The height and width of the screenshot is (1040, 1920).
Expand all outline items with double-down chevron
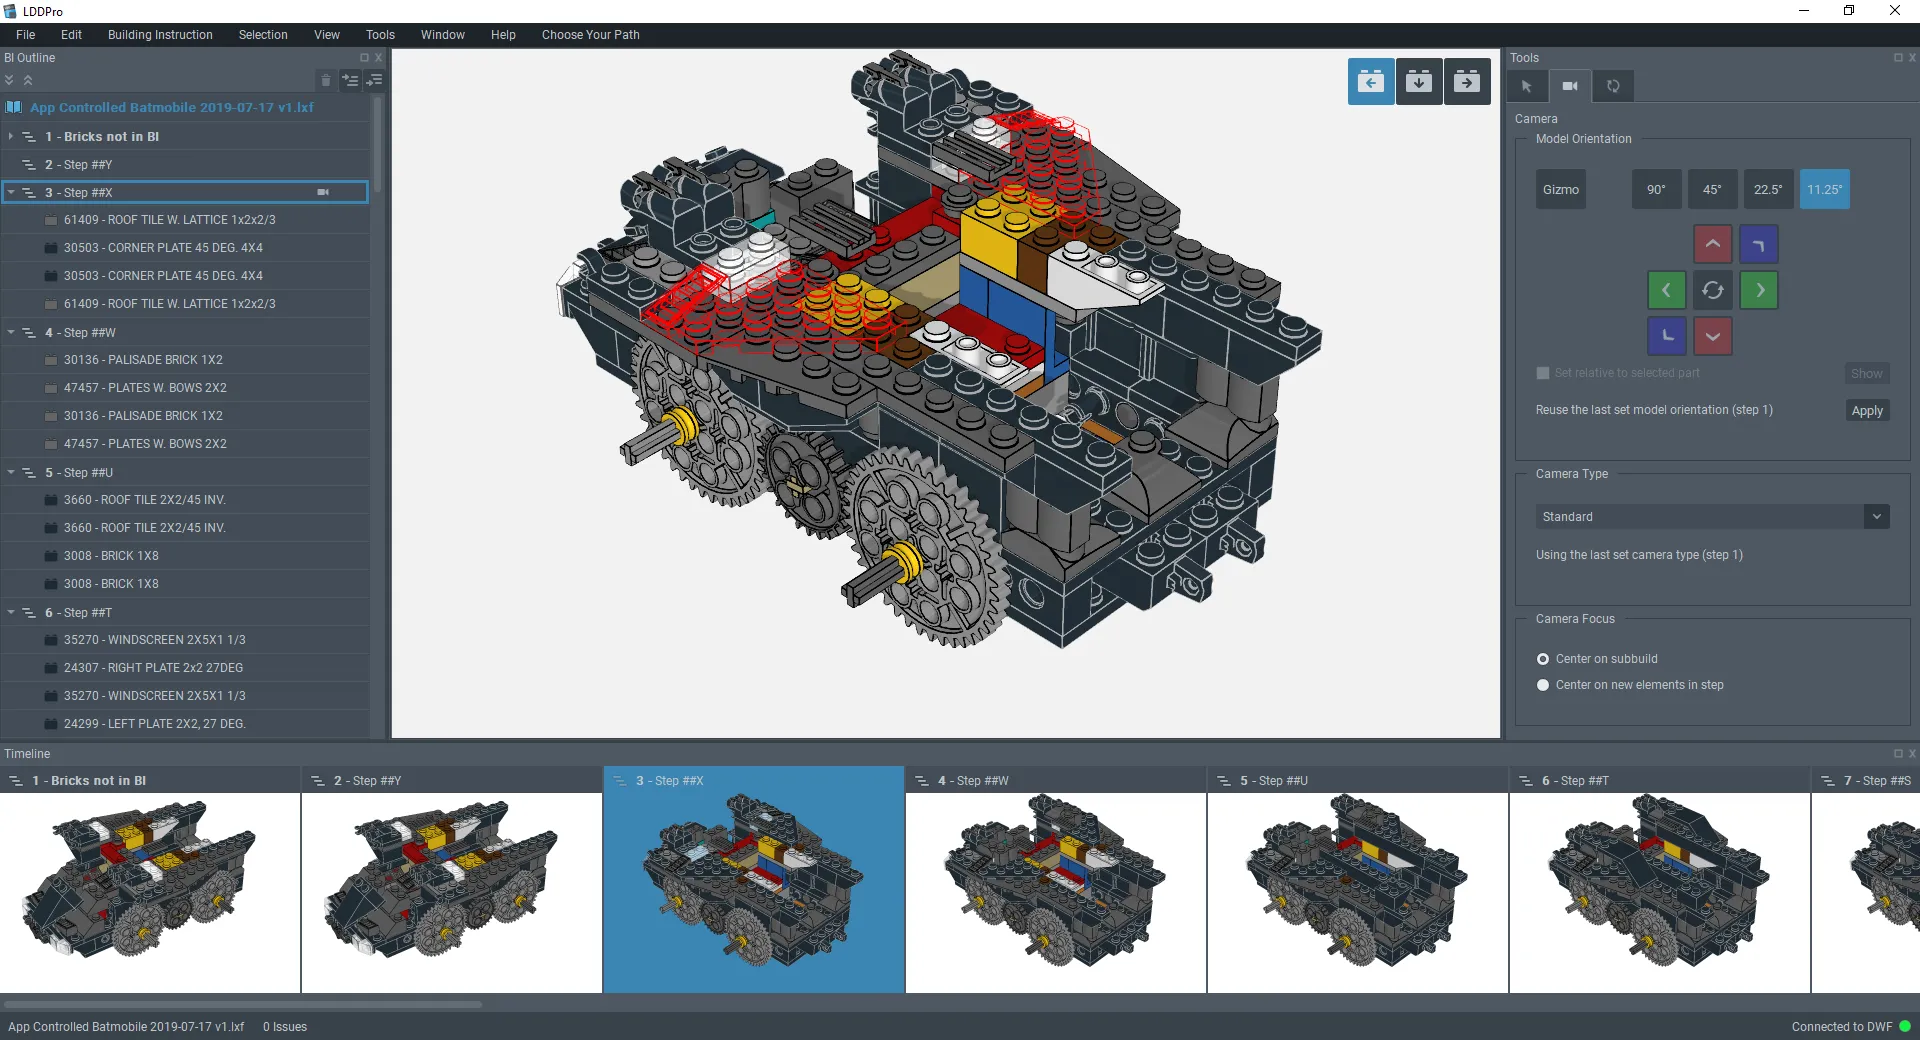[9, 80]
